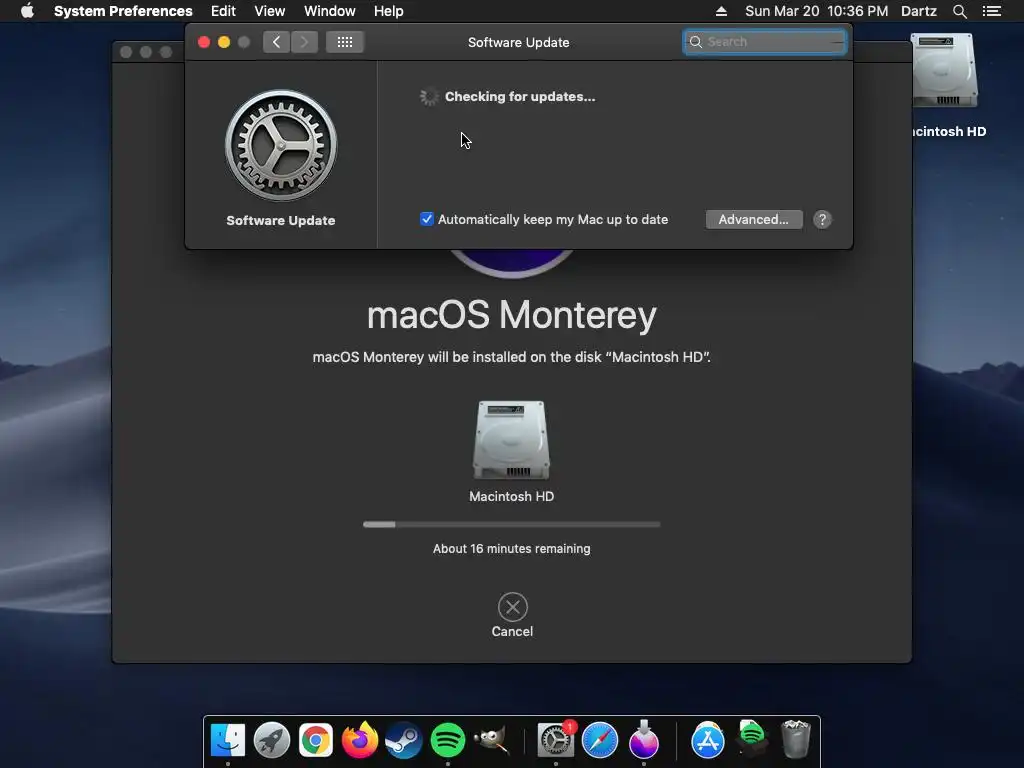Launch Launchpad rocket icon in Dock
The width and height of the screenshot is (1024, 768).
click(272, 740)
